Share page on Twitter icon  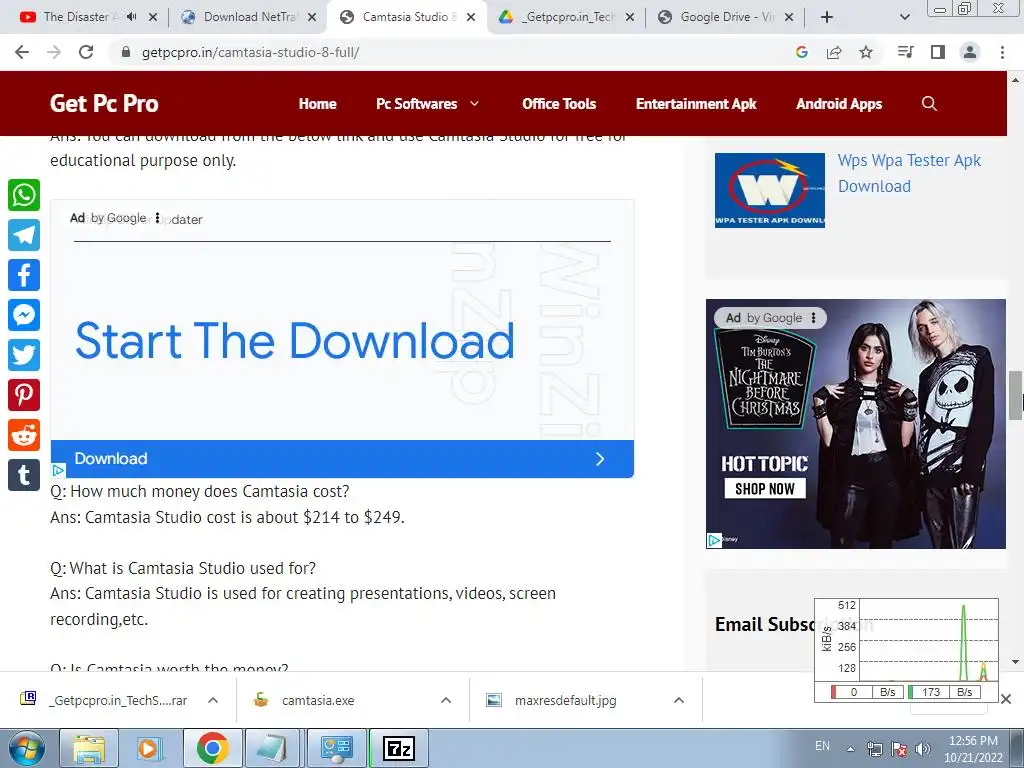coord(24,355)
